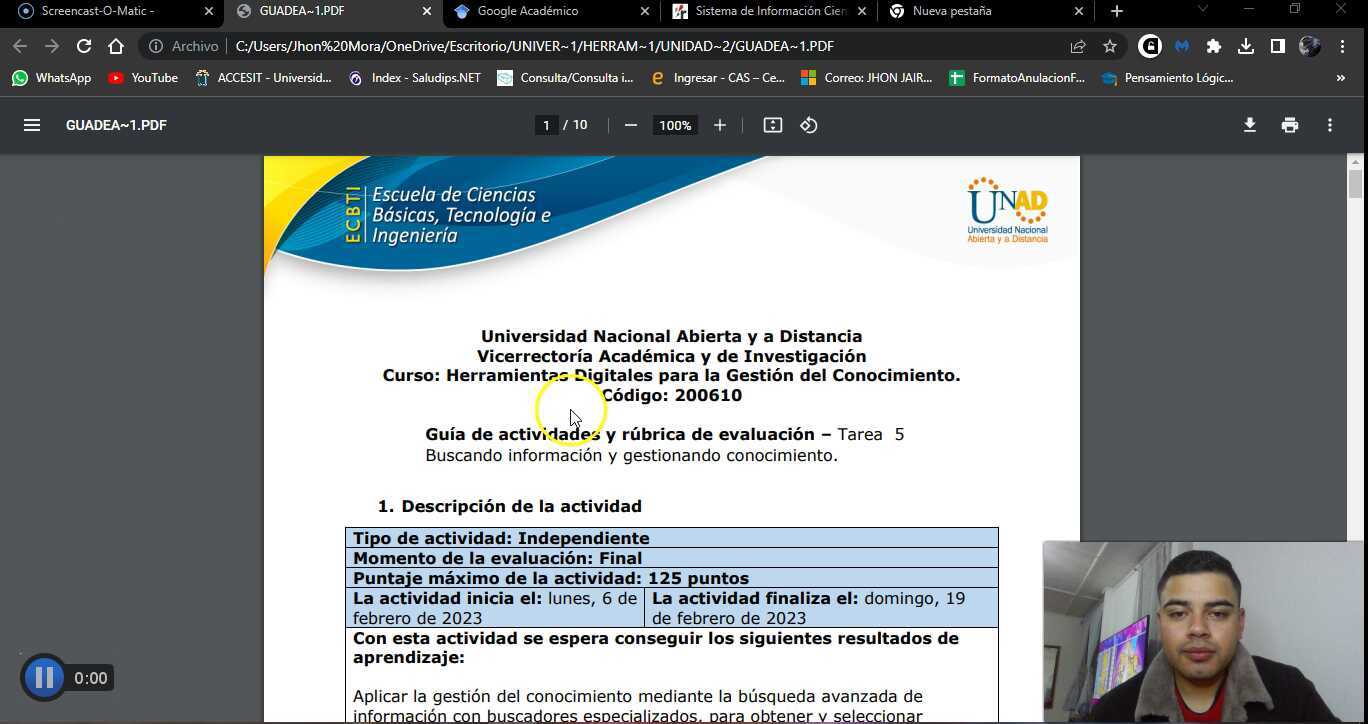The height and width of the screenshot is (724, 1368).
Task: Toggle the bookmark star for this page
Action: point(1111,46)
